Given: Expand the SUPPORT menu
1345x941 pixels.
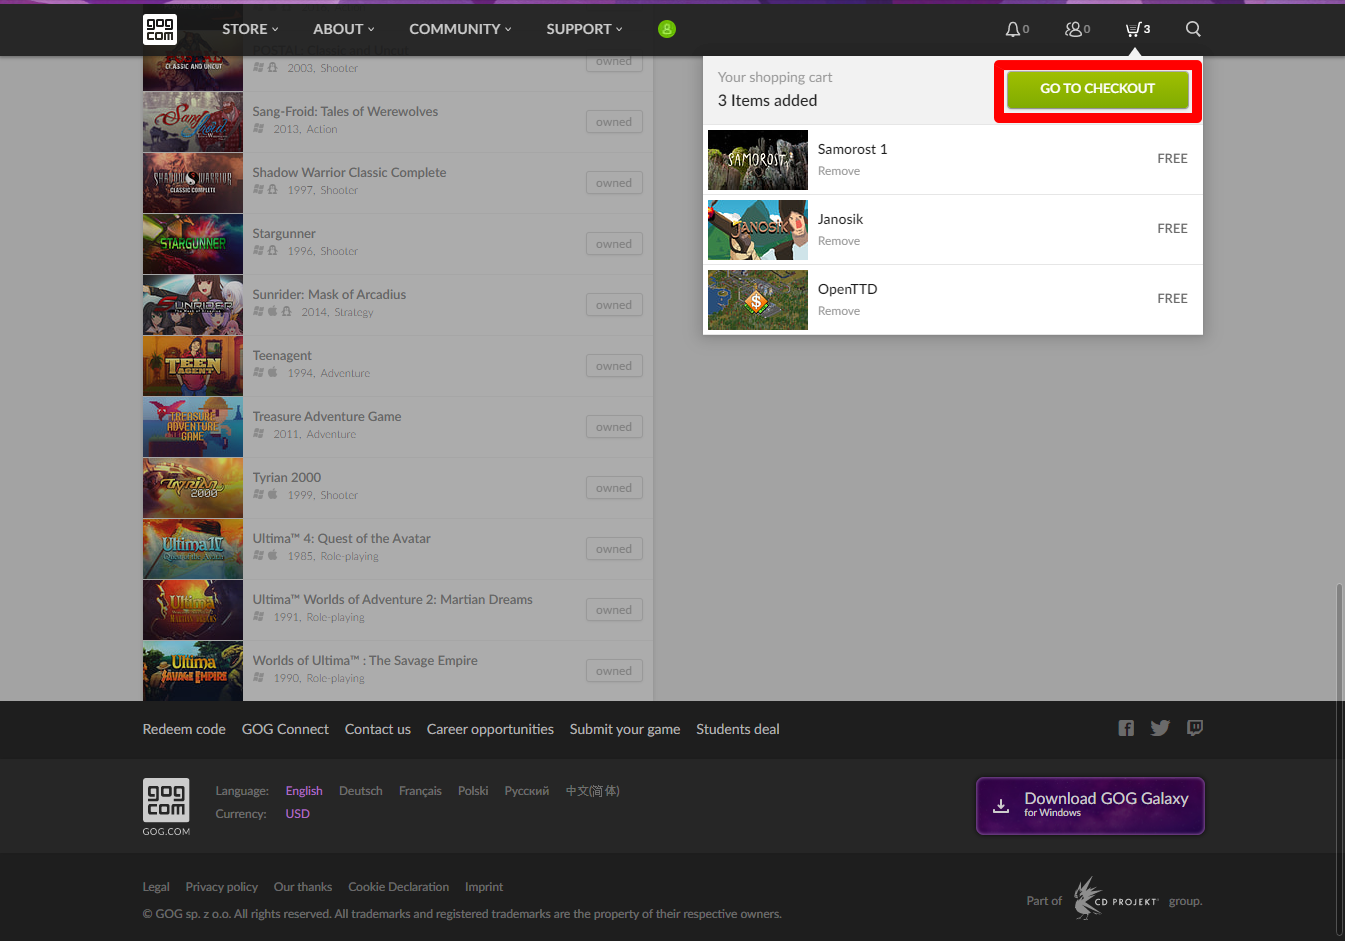Looking at the screenshot, I should (x=584, y=29).
